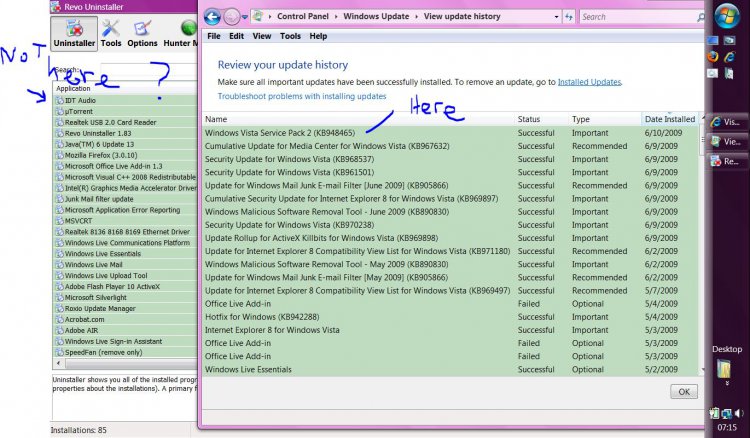Open the View menu
Image resolution: width=750 pixels, height=438 pixels.
[262, 36]
